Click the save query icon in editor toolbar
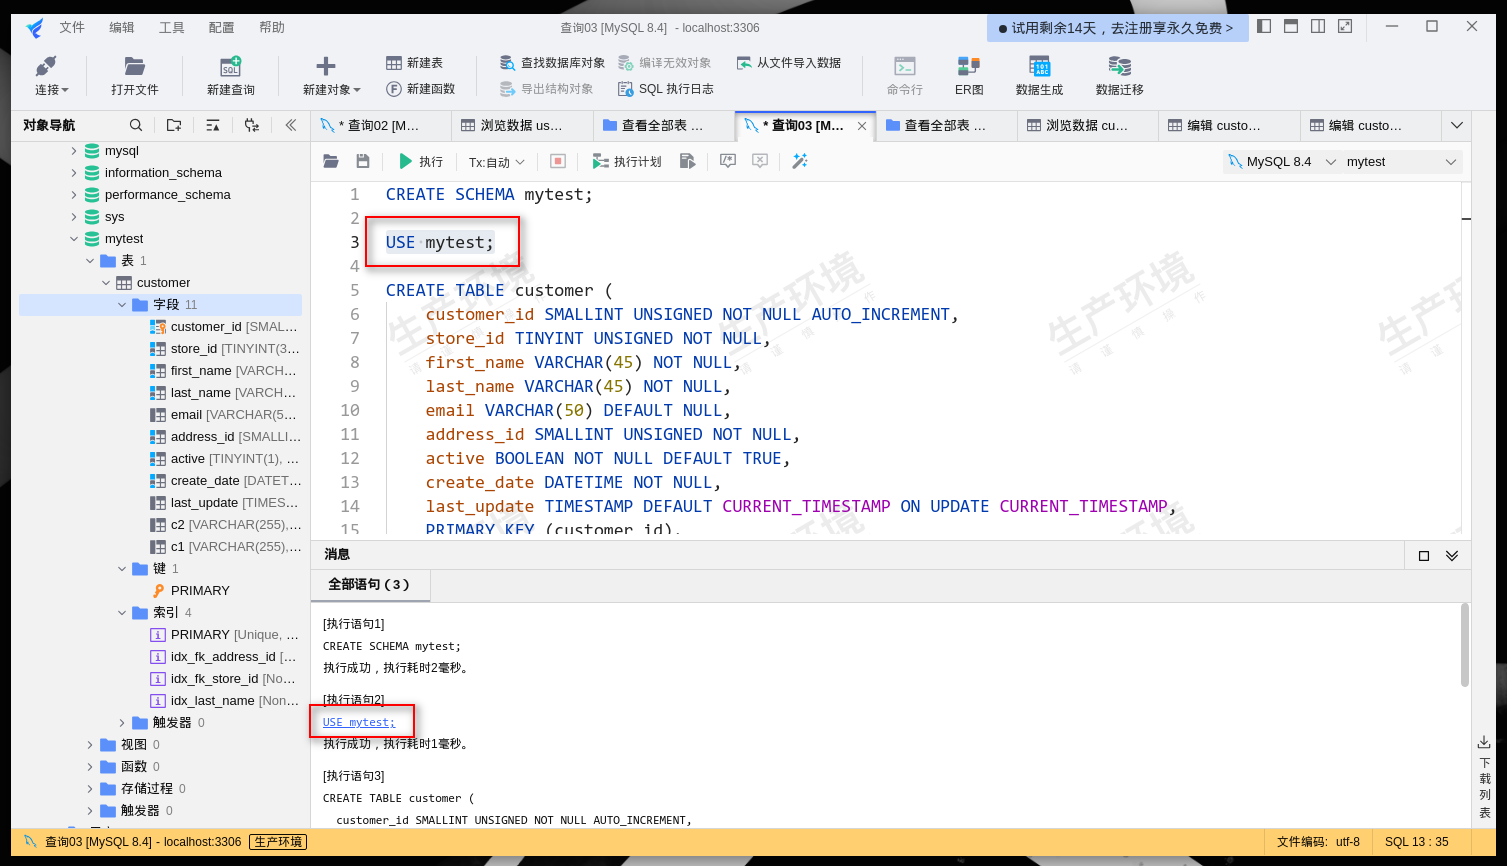 [362, 161]
